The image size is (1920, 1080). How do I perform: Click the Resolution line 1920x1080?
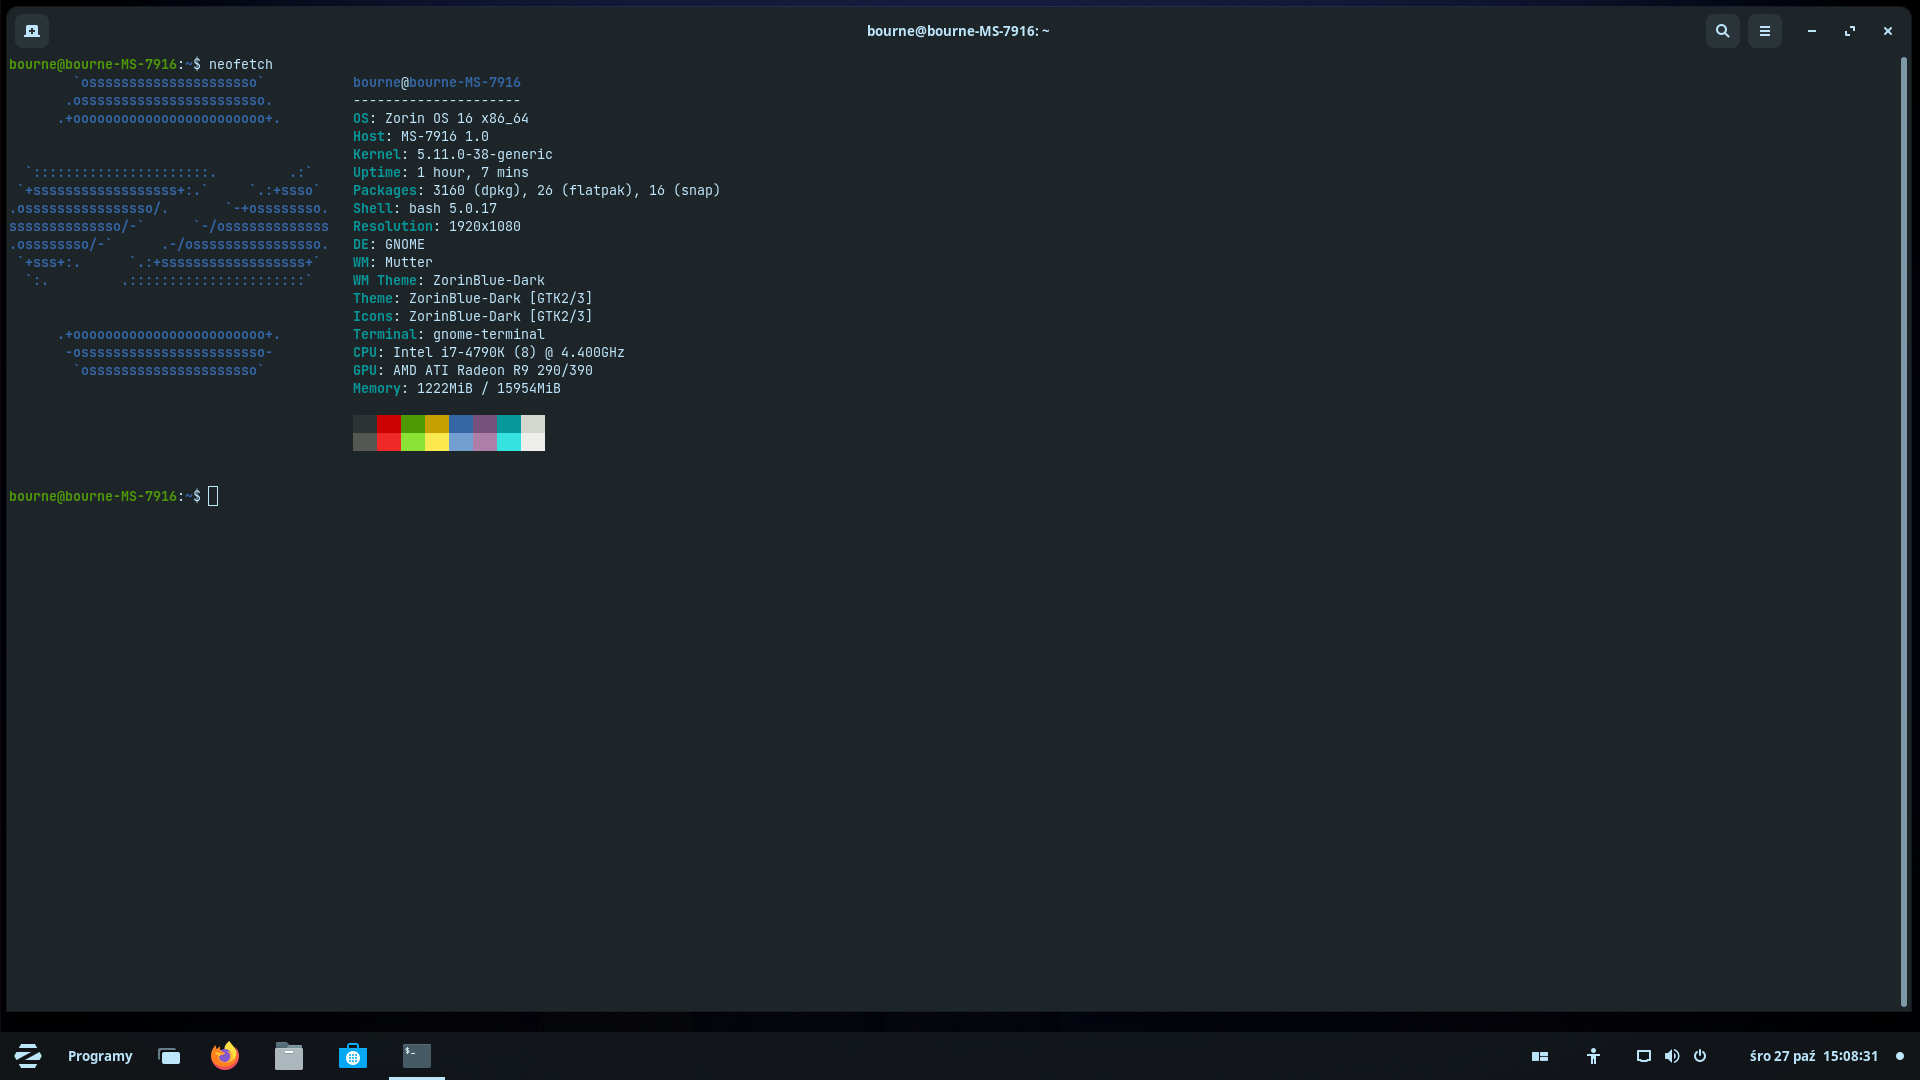437,226
